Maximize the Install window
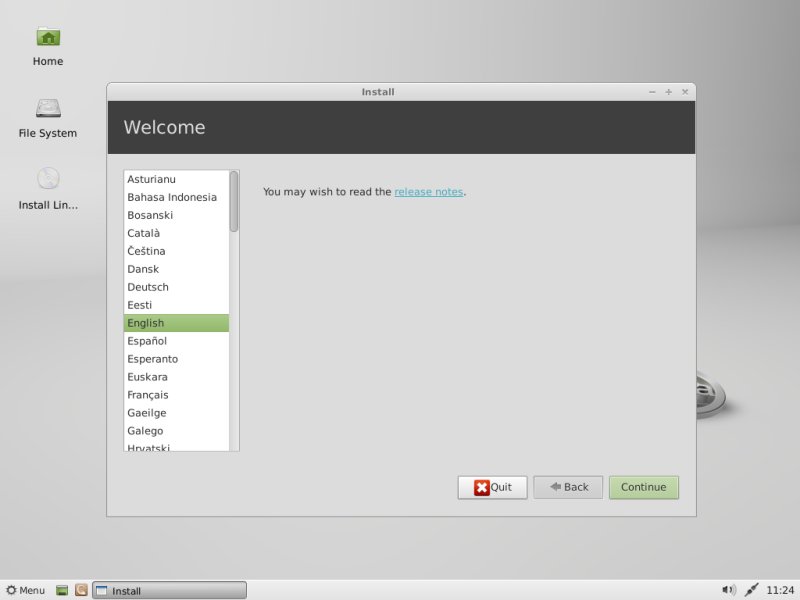Viewport: 800px width, 600px height. point(668,92)
